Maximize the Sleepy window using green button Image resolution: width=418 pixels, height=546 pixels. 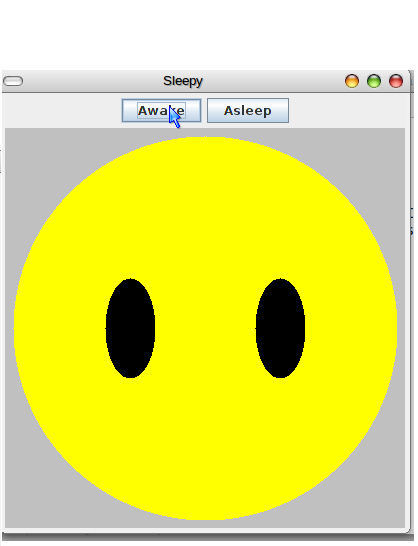(x=374, y=81)
